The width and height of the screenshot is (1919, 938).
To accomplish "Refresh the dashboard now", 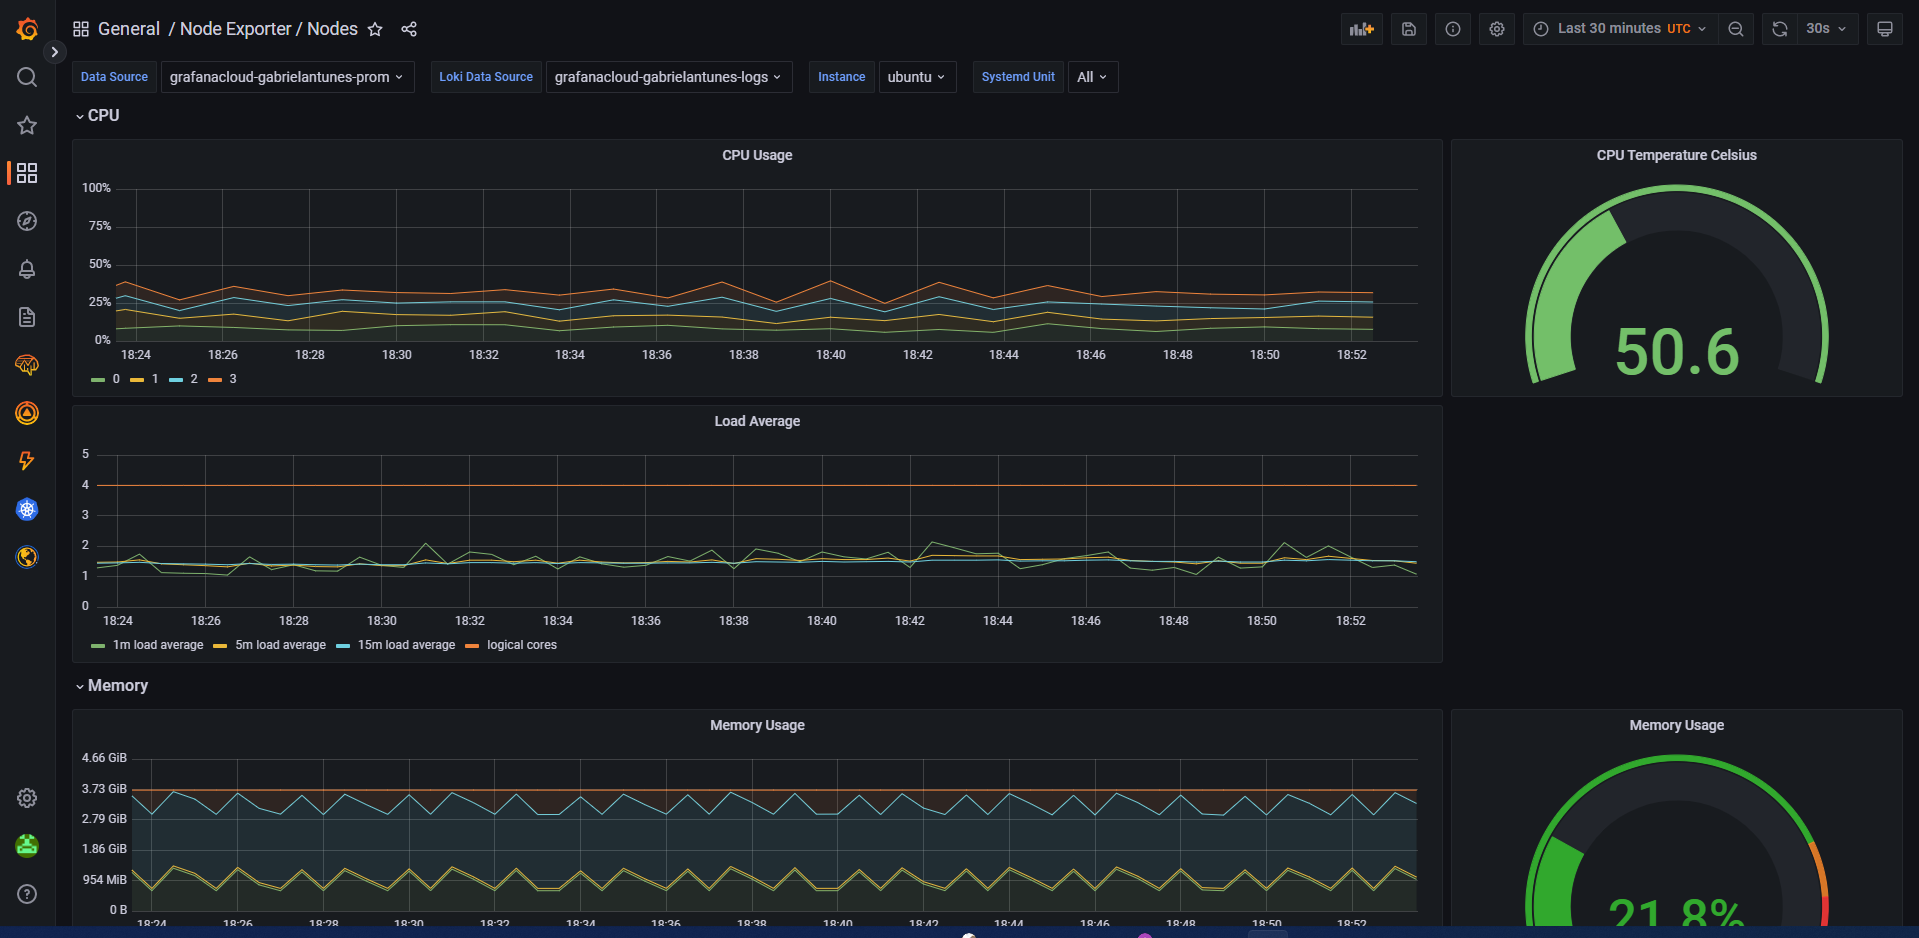I will 1780,29.
